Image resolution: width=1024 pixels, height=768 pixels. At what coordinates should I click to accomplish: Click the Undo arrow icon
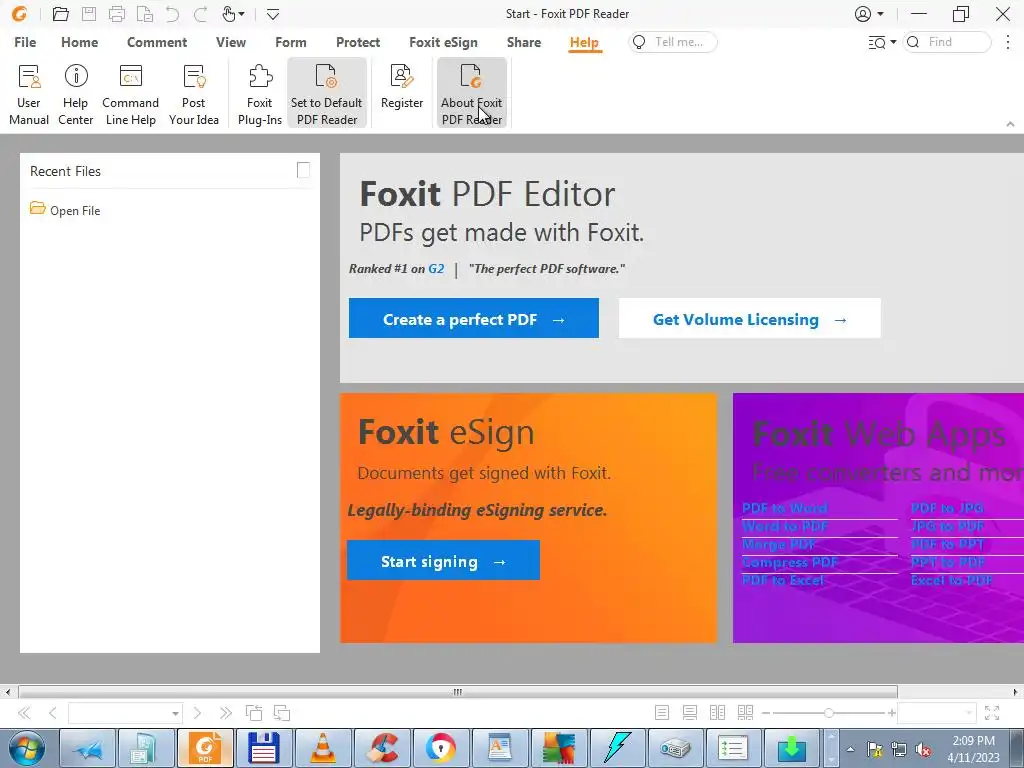pyautogui.click(x=172, y=14)
